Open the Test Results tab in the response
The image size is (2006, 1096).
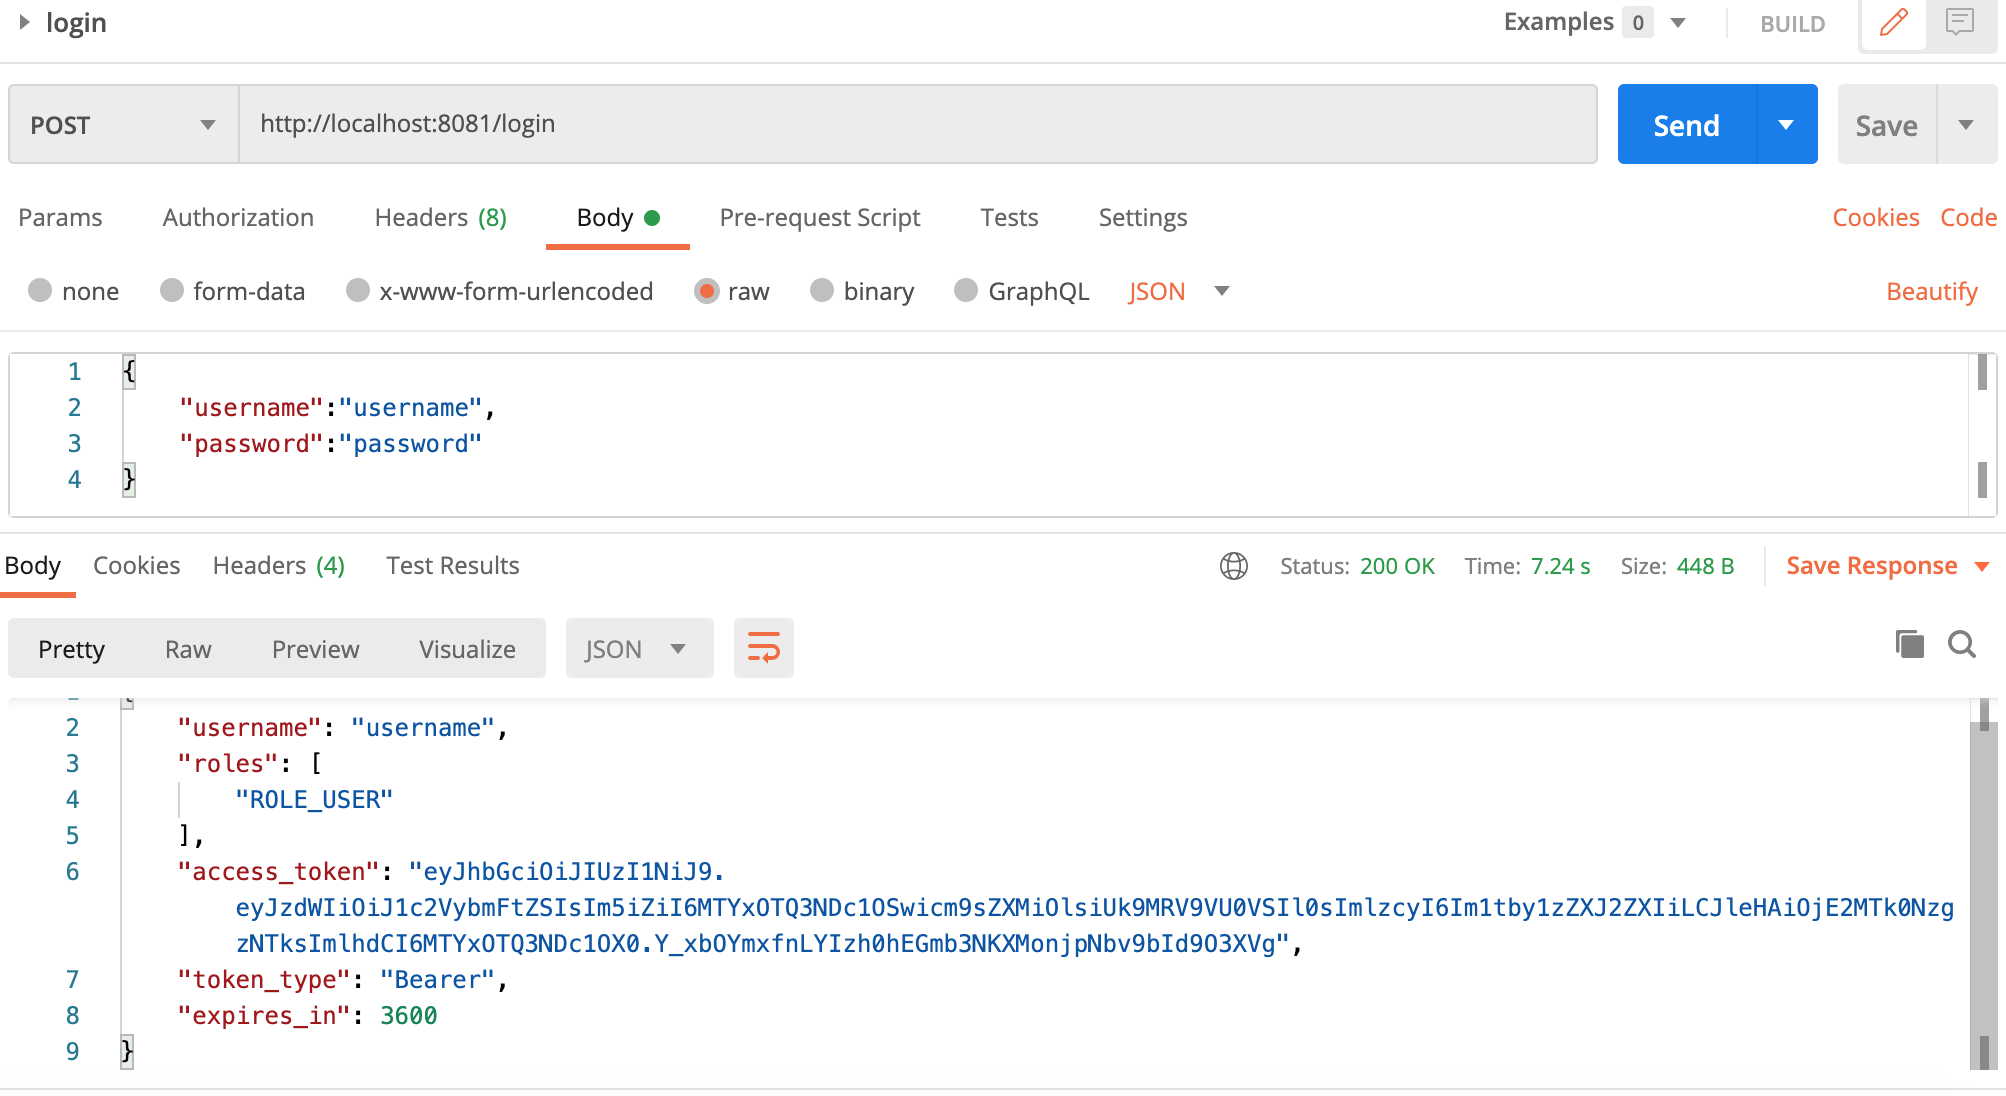(452, 565)
